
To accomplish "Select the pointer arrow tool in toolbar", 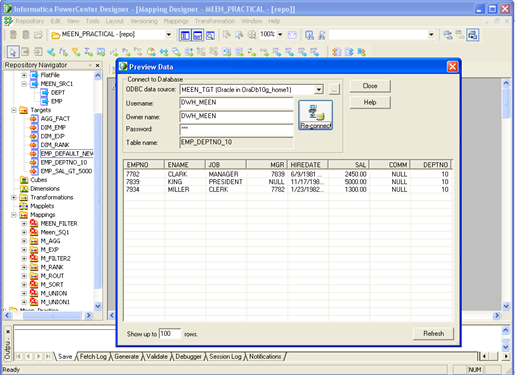I will tap(13, 52).
